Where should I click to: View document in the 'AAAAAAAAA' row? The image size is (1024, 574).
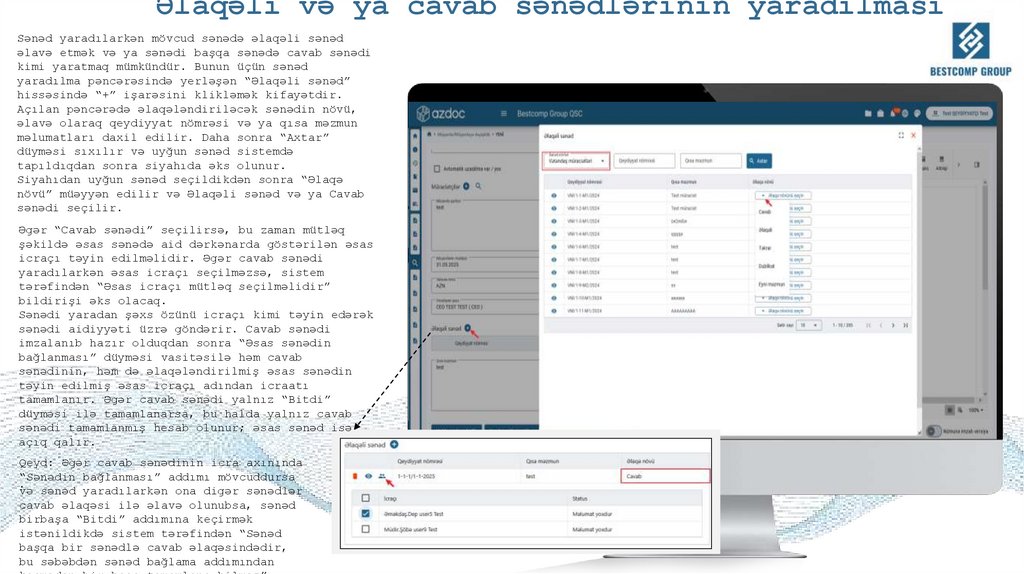(x=554, y=311)
